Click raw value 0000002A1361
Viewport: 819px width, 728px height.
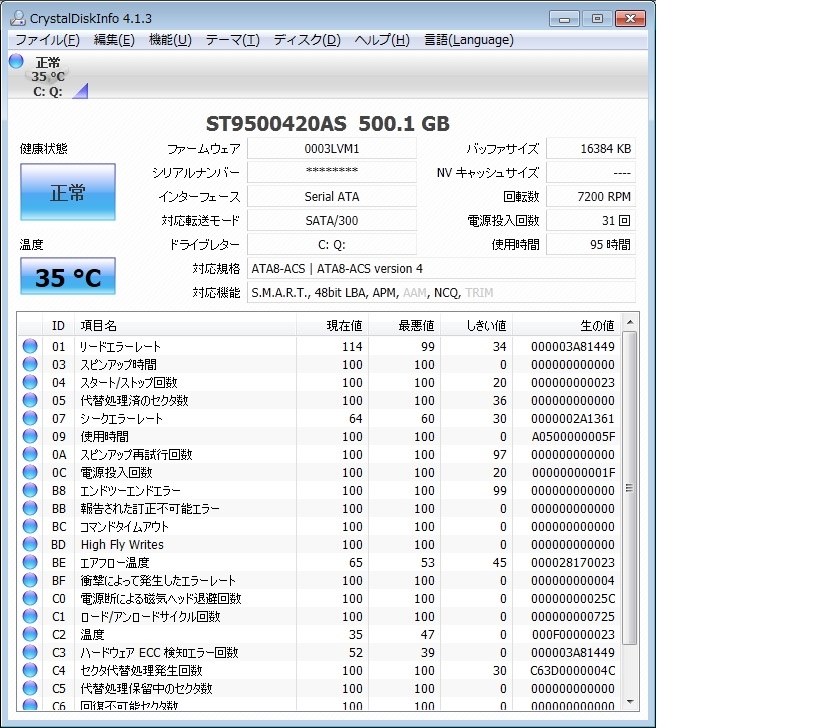click(x=573, y=418)
